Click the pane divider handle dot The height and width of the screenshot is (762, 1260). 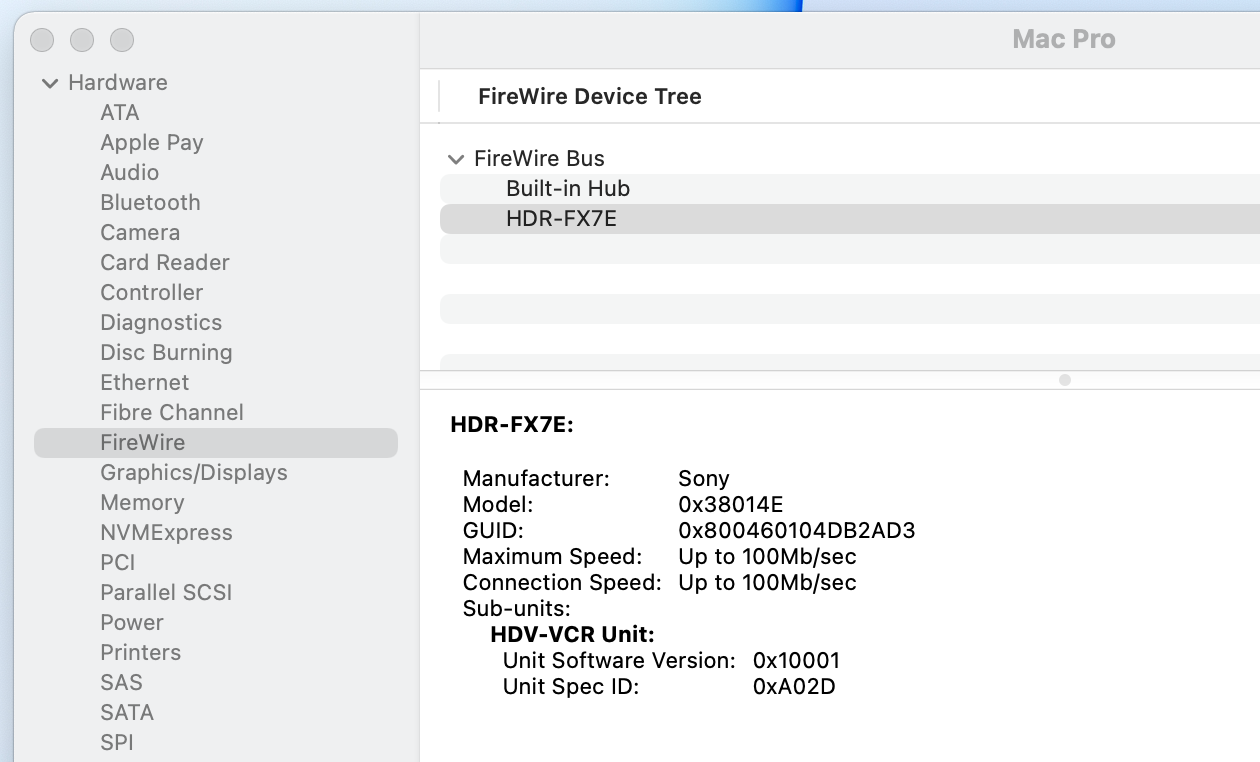[x=1065, y=380]
